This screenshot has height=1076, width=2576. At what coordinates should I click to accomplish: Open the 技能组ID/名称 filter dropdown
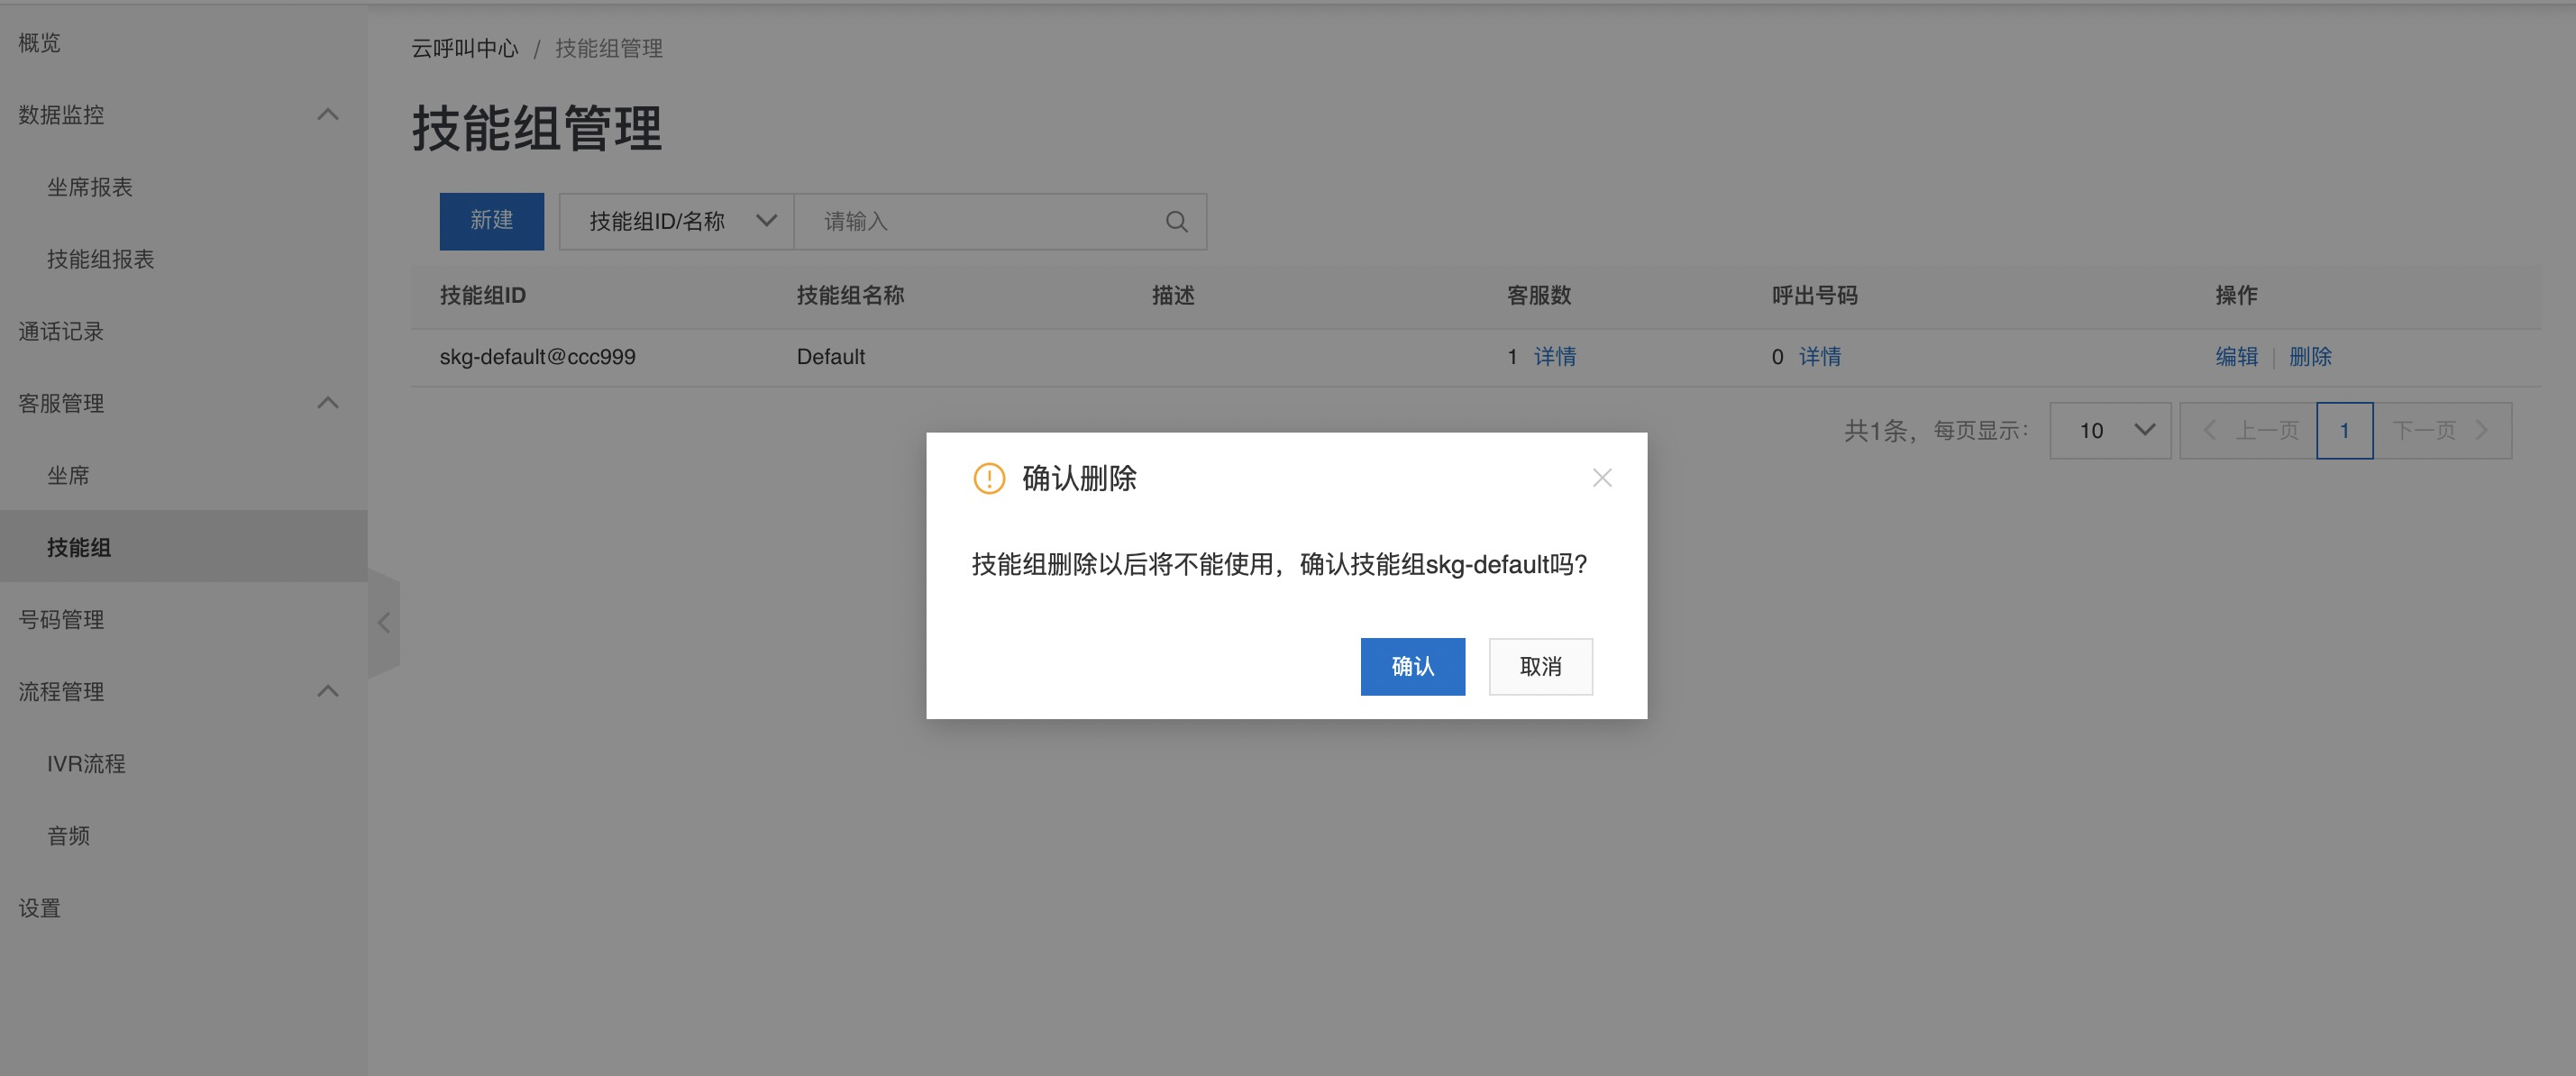point(676,221)
